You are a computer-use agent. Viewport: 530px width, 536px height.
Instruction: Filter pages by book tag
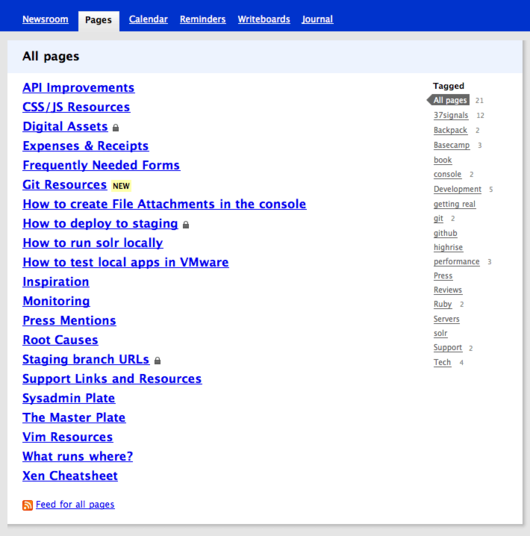pyautogui.click(x=442, y=160)
